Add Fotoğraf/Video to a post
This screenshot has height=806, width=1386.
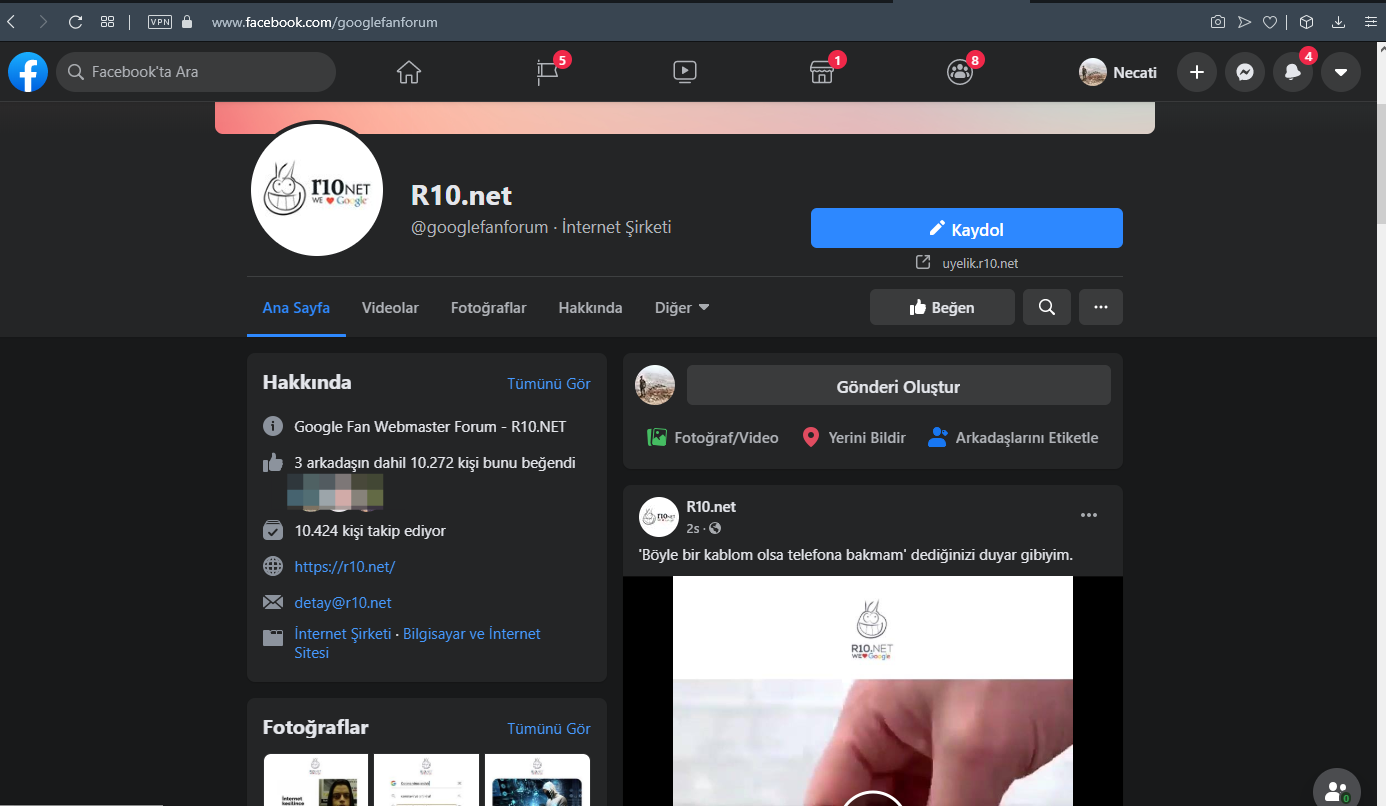pyautogui.click(x=713, y=437)
